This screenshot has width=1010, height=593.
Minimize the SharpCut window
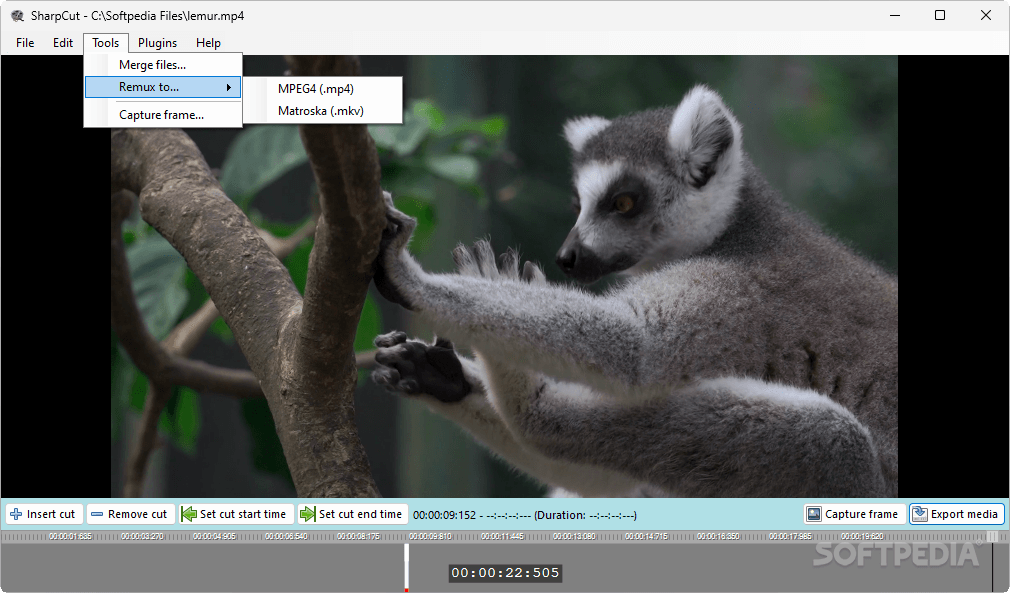895,15
